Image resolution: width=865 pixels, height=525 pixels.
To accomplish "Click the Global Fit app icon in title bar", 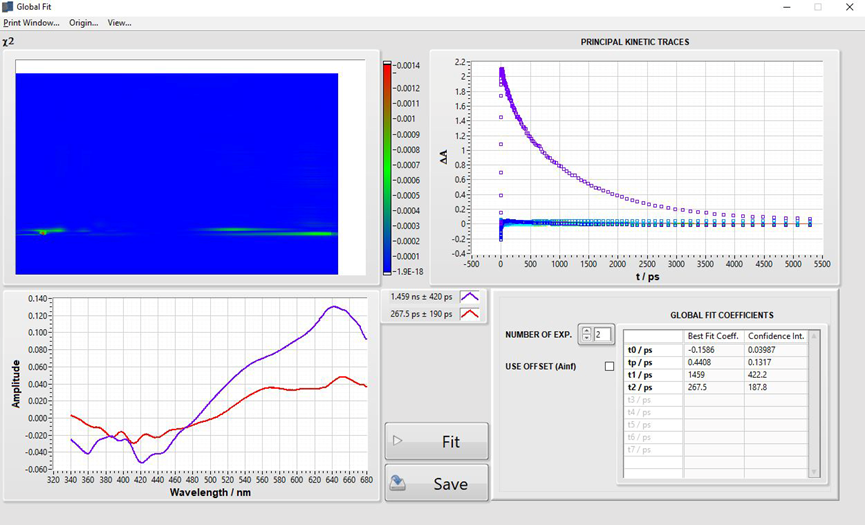I will point(8,7).
